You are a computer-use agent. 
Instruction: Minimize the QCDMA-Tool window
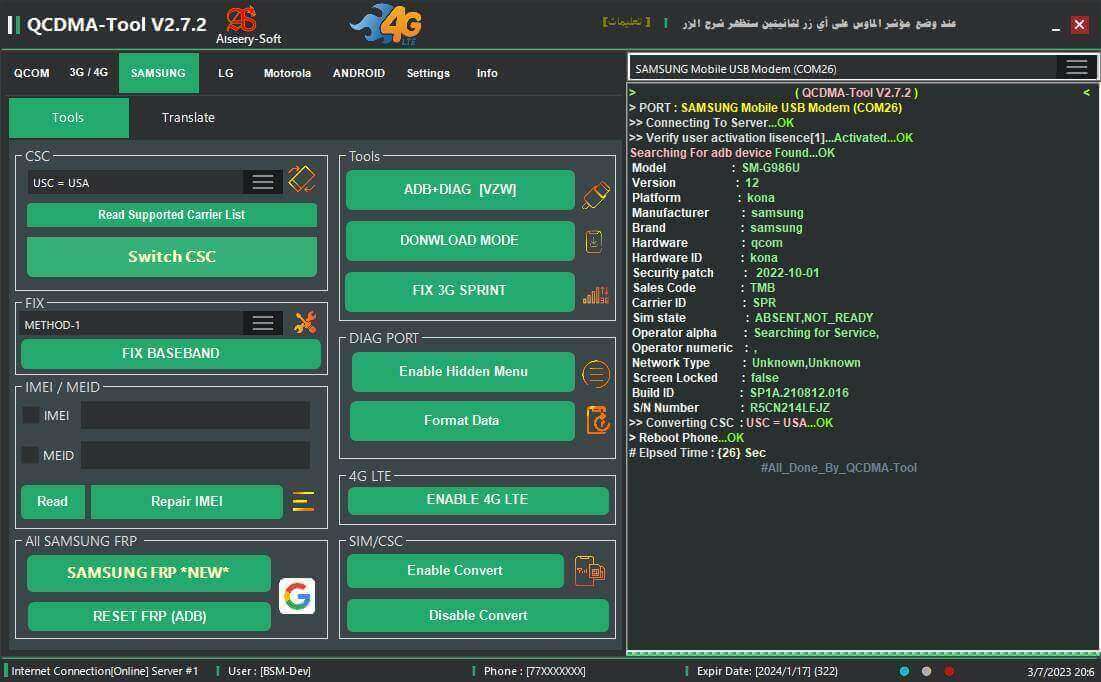pos(1055,27)
